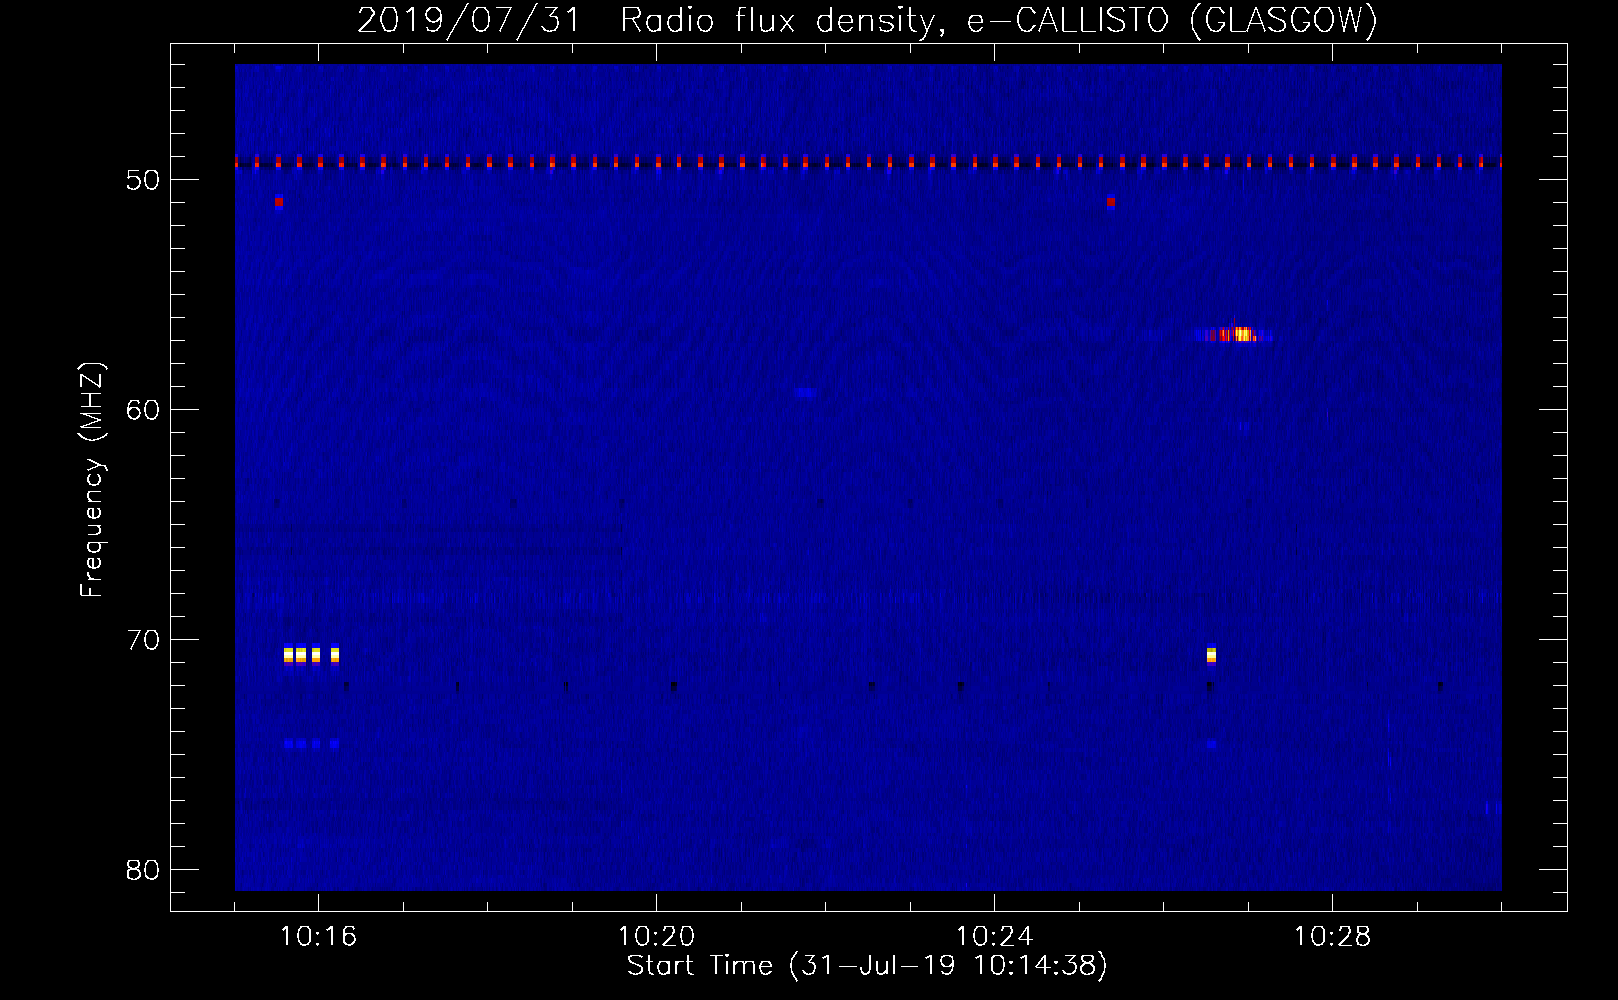Click the 70 frequency tick label
Image resolution: width=1618 pixels, height=1000 pixels.
pyautogui.click(x=142, y=640)
